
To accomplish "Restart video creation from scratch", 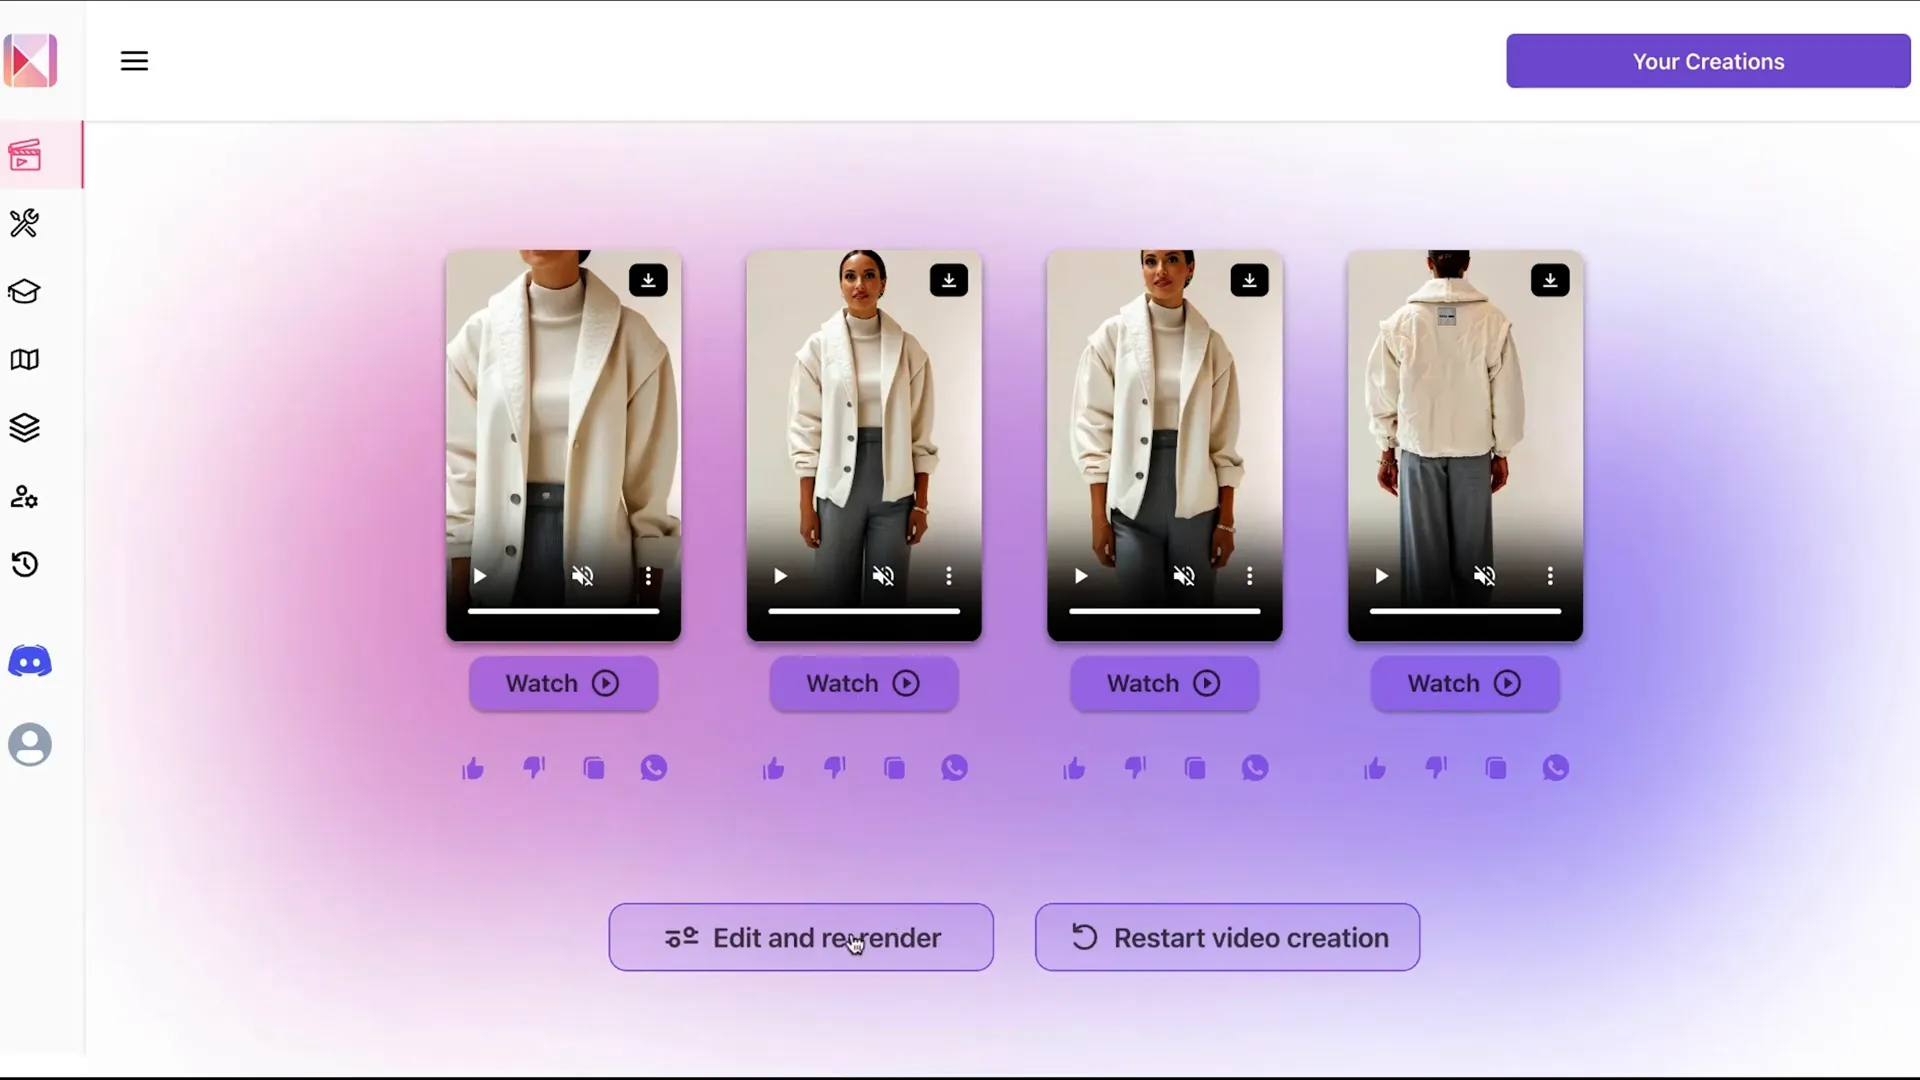I will 1228,938.
